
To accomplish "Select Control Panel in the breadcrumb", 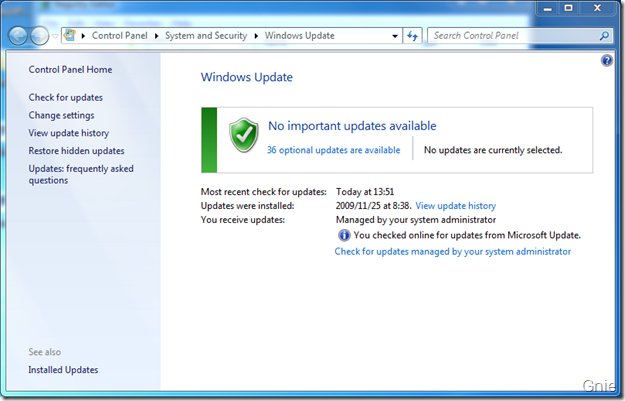I will [120, 35].
